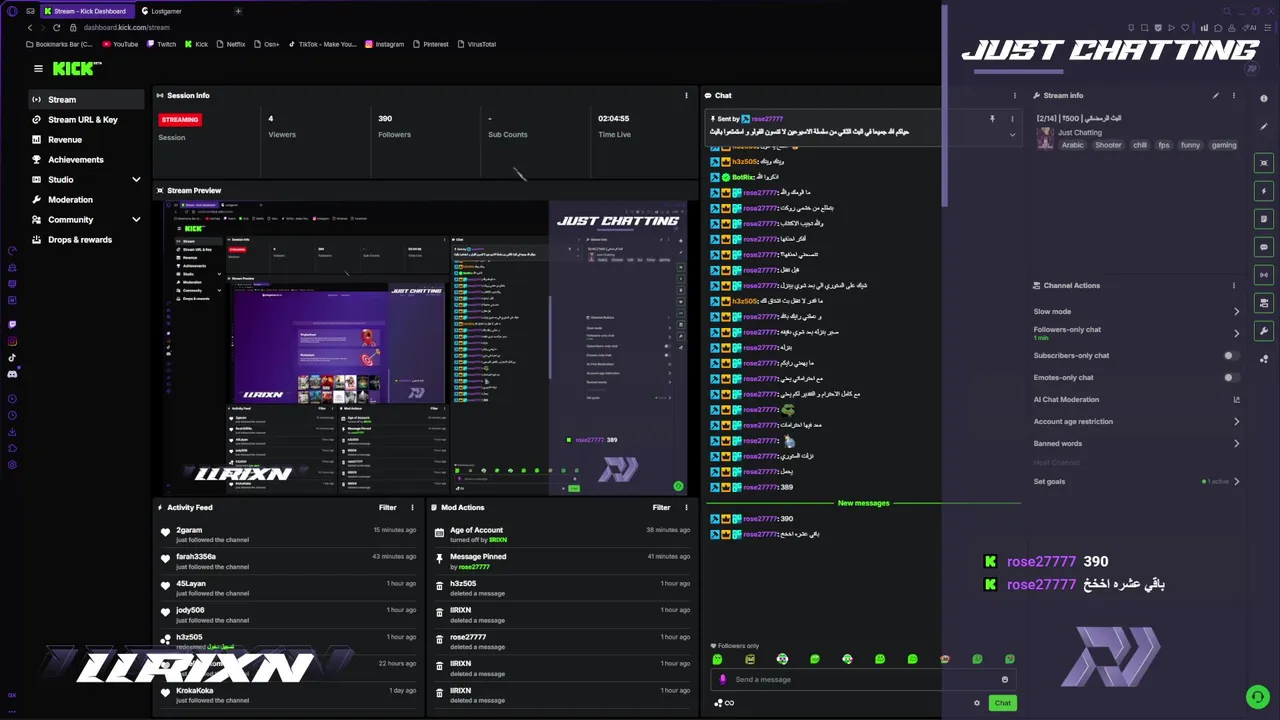
Task: Open the Kick hamburger menu
Action: (38, 69)
